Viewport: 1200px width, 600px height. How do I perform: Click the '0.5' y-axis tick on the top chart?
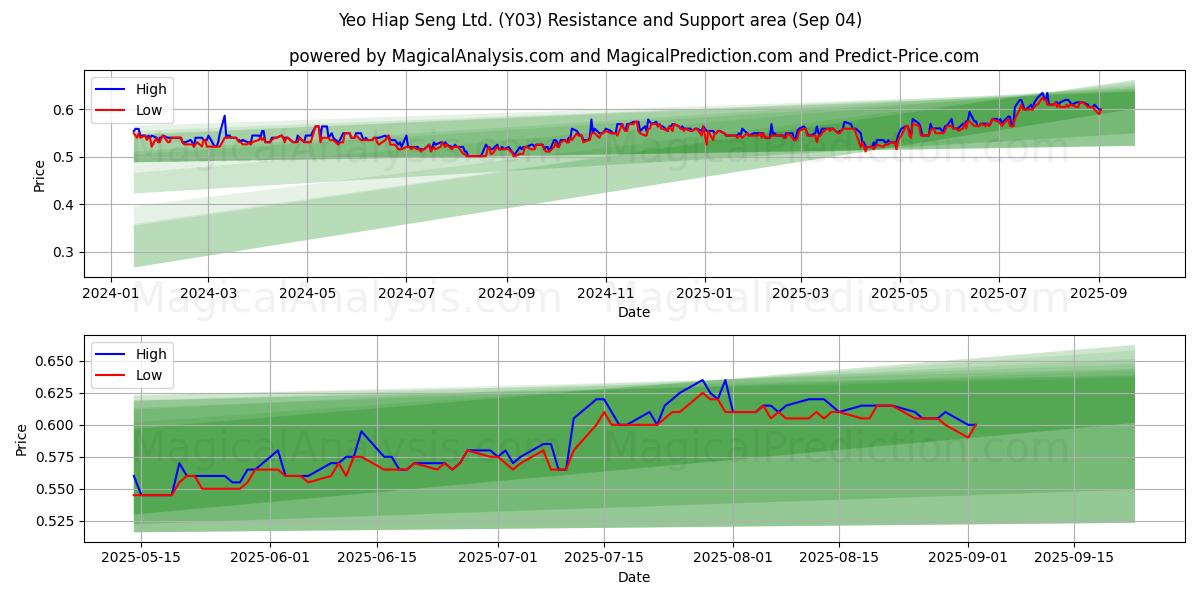pyautogui.click(x=65, y=157)
